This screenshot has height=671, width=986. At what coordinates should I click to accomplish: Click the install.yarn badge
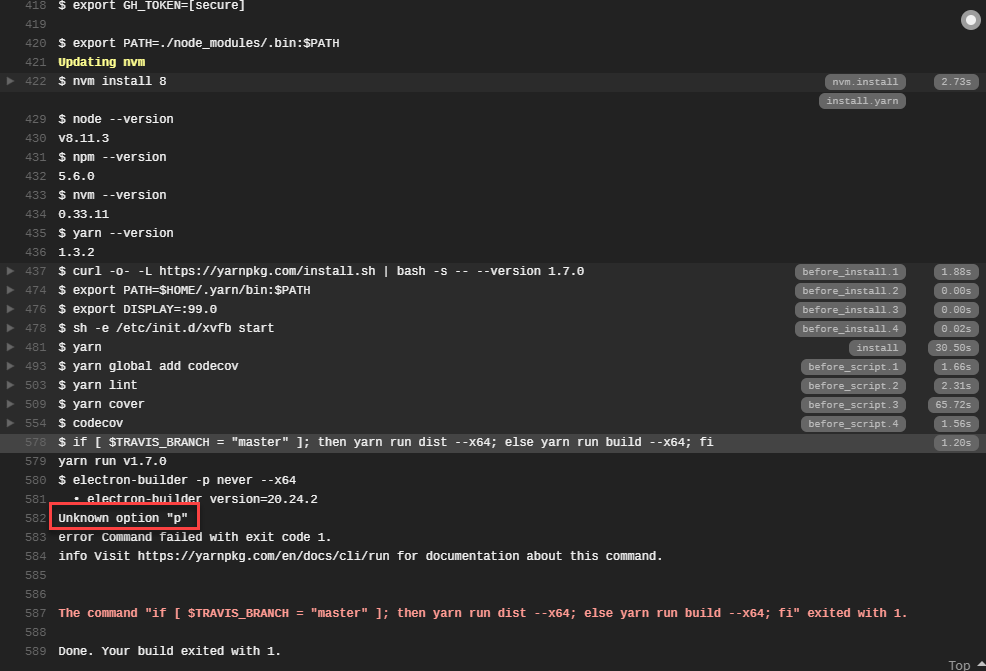(862, 101)
